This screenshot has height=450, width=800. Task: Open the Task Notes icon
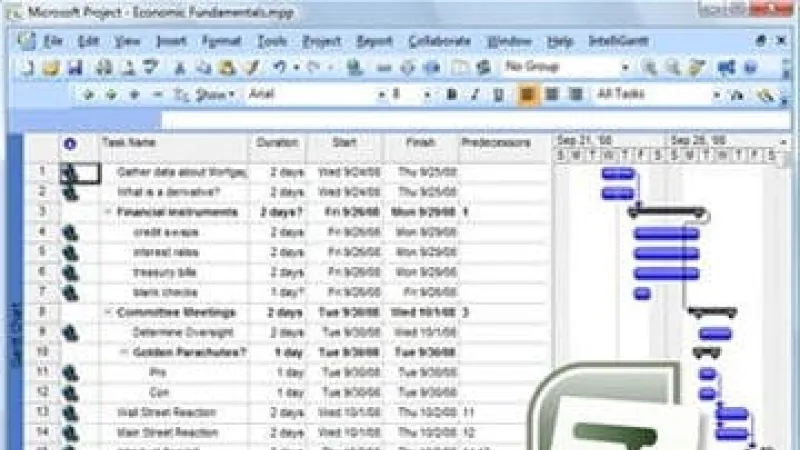tap(460, 67)
